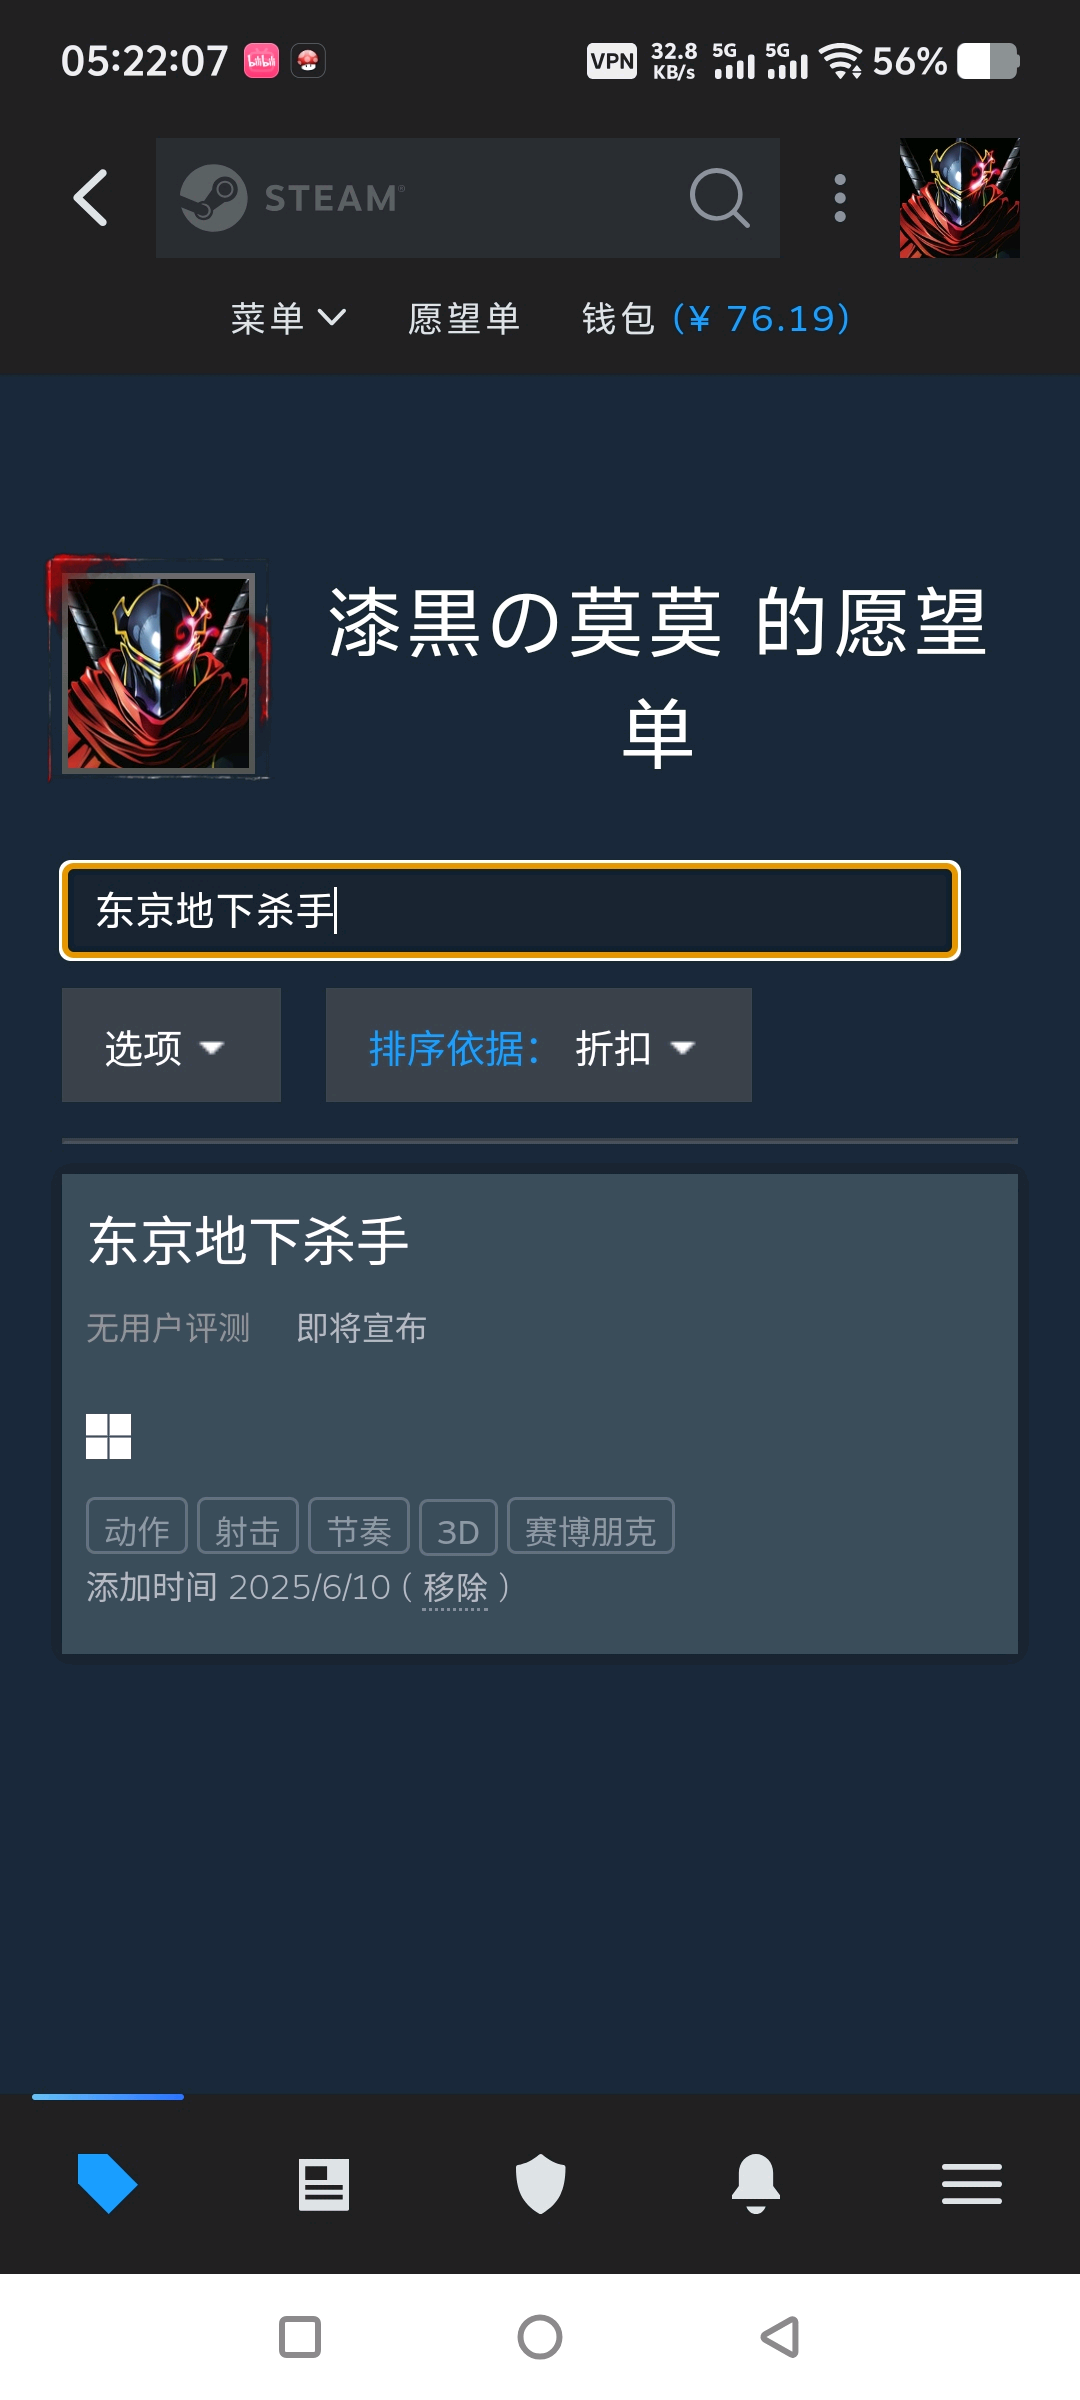Switch to the News tab icon

click(324, 2184)
